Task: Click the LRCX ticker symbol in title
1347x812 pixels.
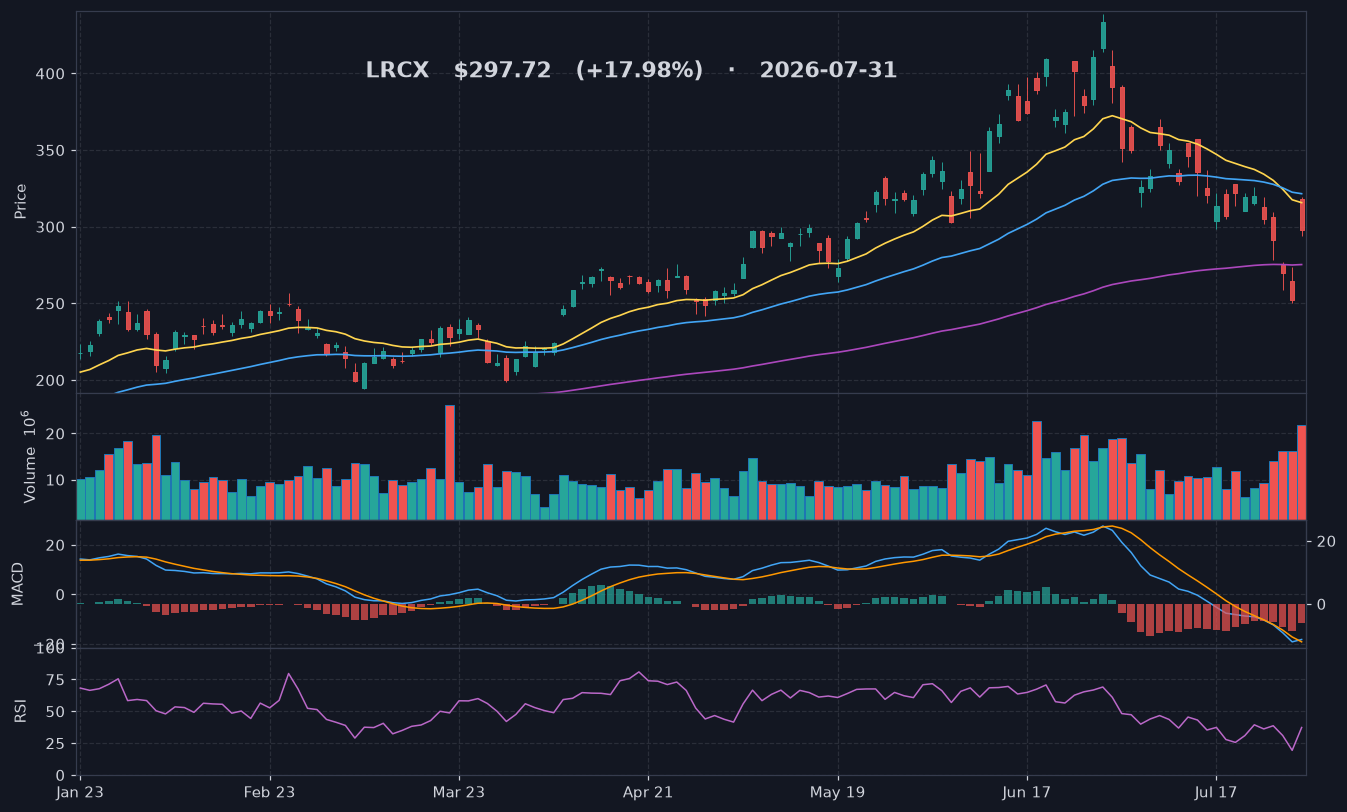Action: pos(397,71)
